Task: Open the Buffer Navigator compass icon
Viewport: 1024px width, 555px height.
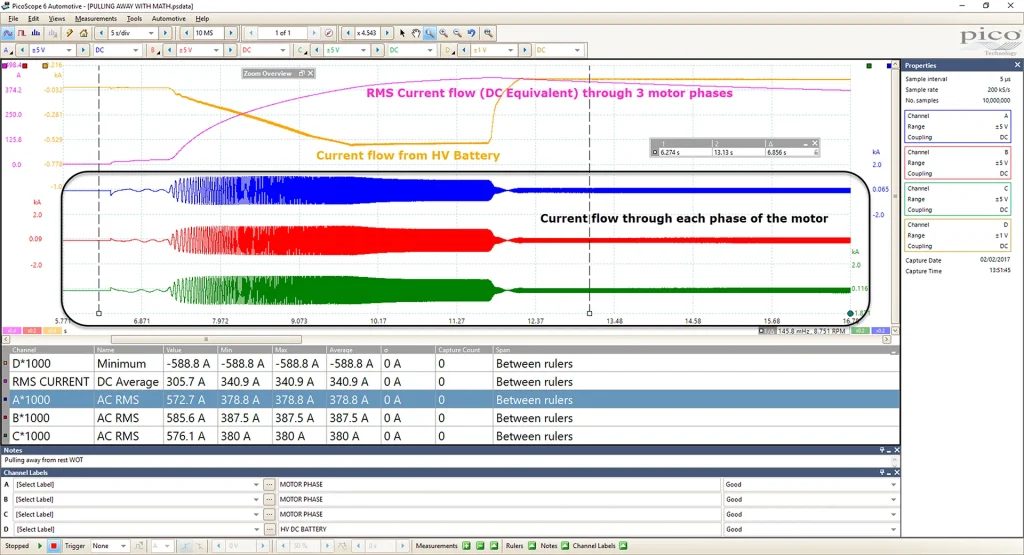Action: point(329,33)
